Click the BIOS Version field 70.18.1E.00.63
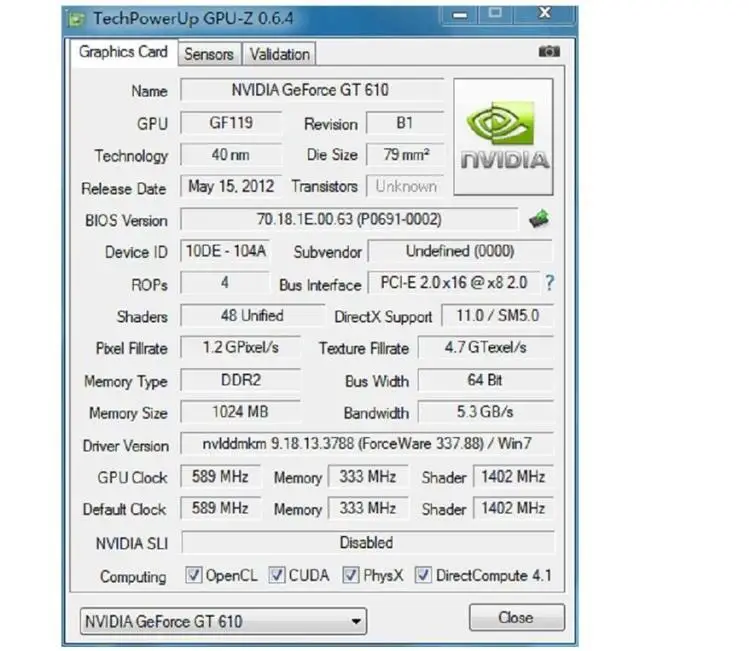 pyautogui.click(x=349, y=219)
